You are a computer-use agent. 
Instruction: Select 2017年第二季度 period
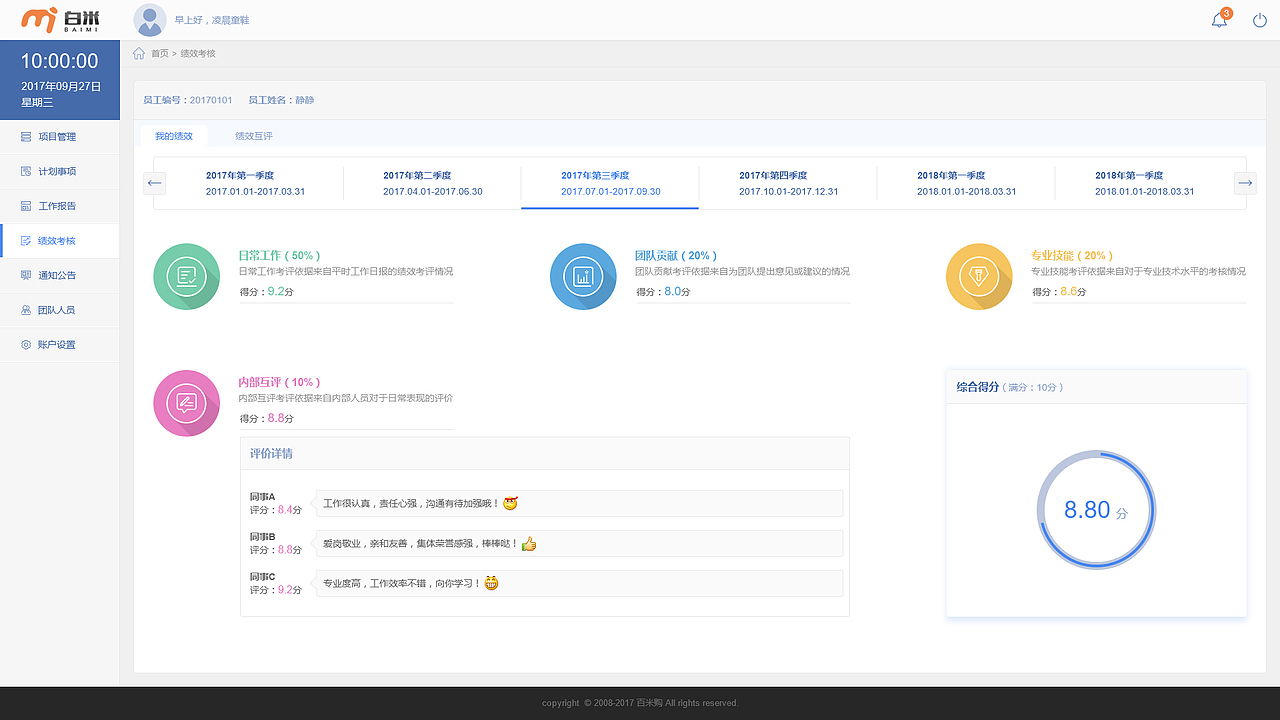(433, 183)
